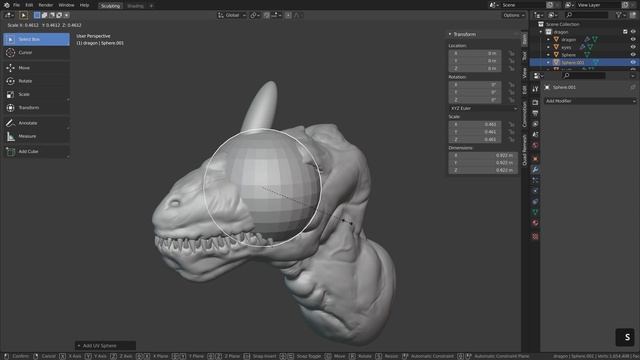Click the Dimensions X value field
The height and width of the screenshot is (360, 640).
(x=483, y=156)
